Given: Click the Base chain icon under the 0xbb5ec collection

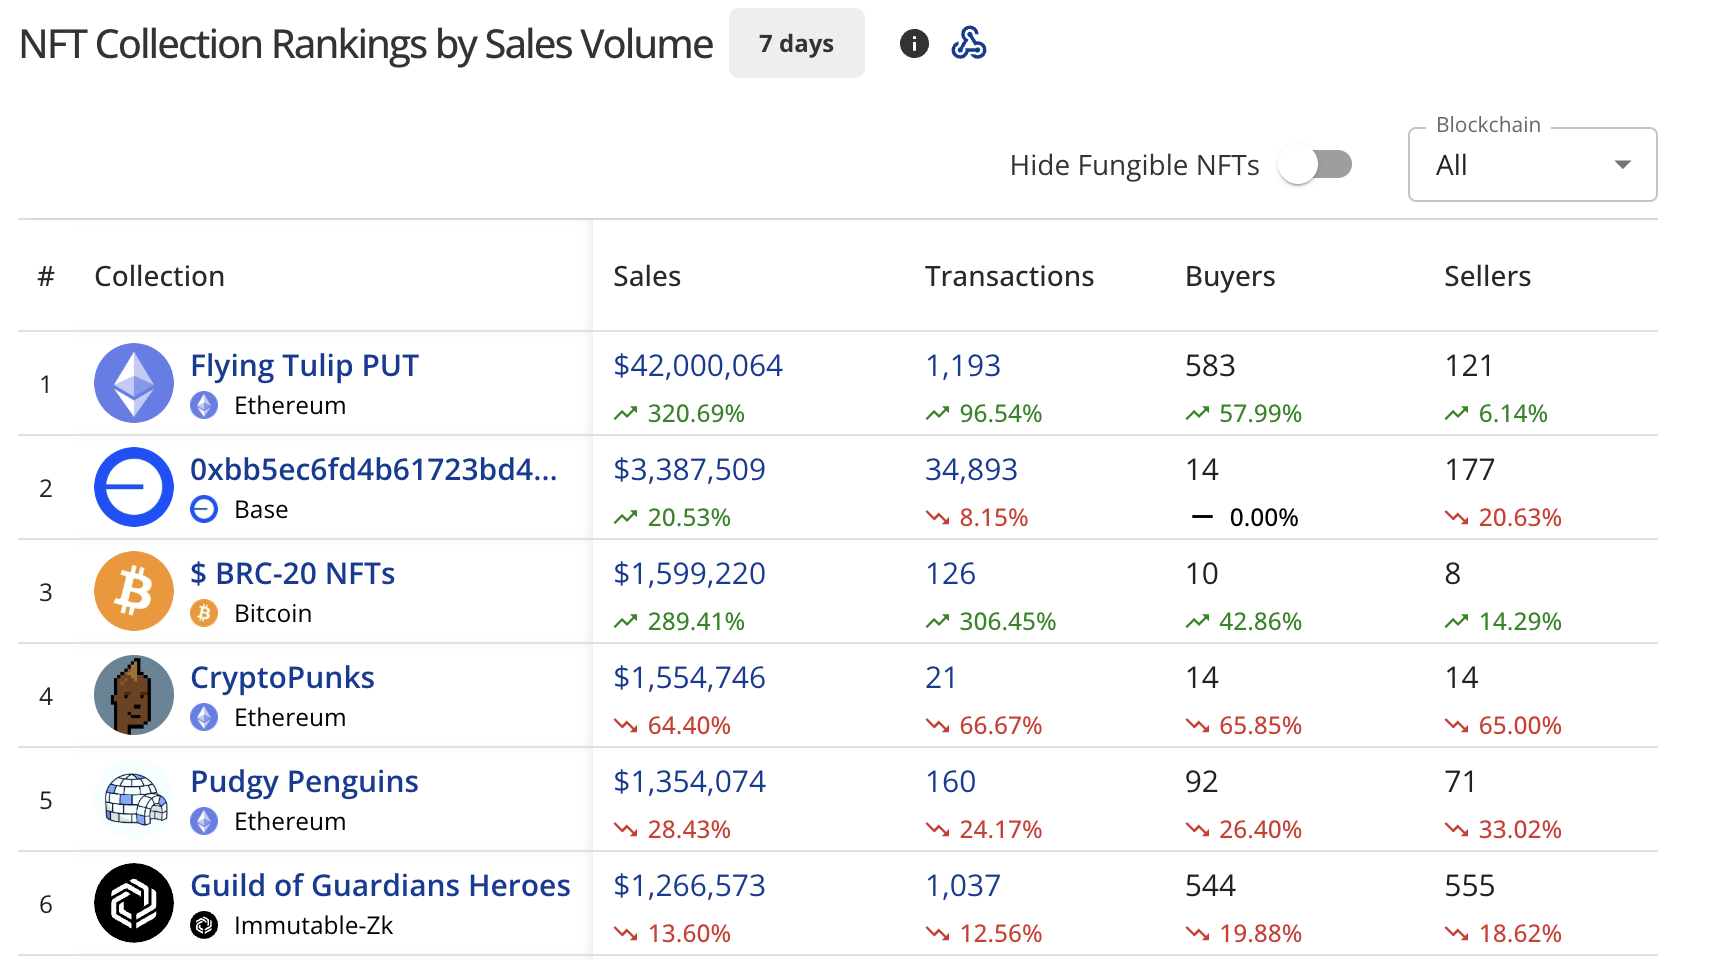Looking at the screenshot, I should point(204,509).
